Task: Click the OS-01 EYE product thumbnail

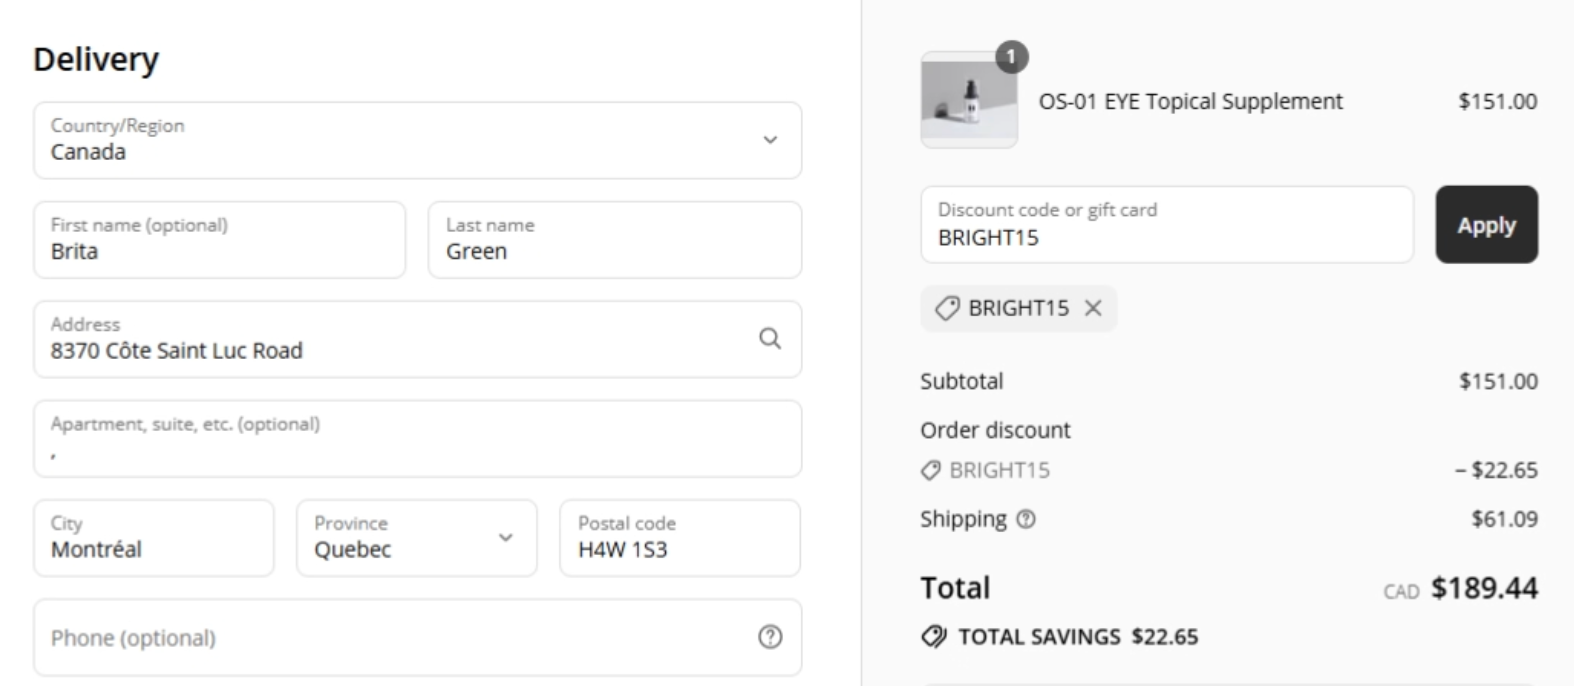Action: tap(969, 100)
